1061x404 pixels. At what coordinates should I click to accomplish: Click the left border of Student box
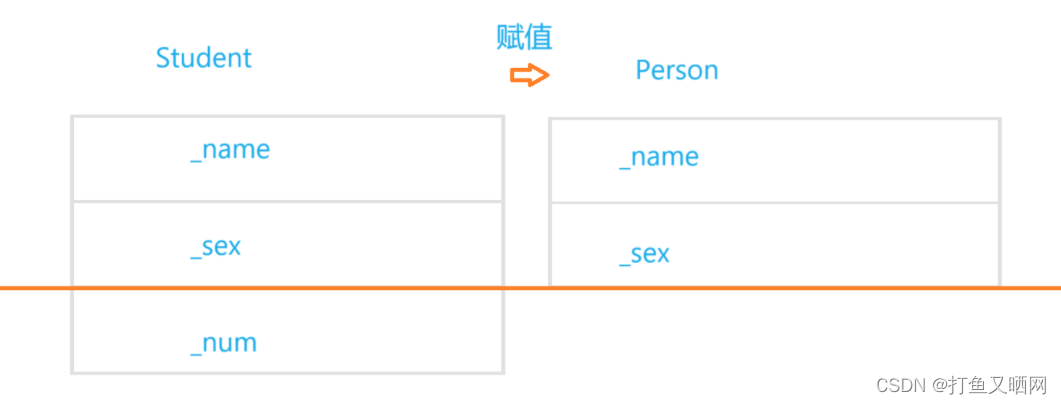click(72, 244)
